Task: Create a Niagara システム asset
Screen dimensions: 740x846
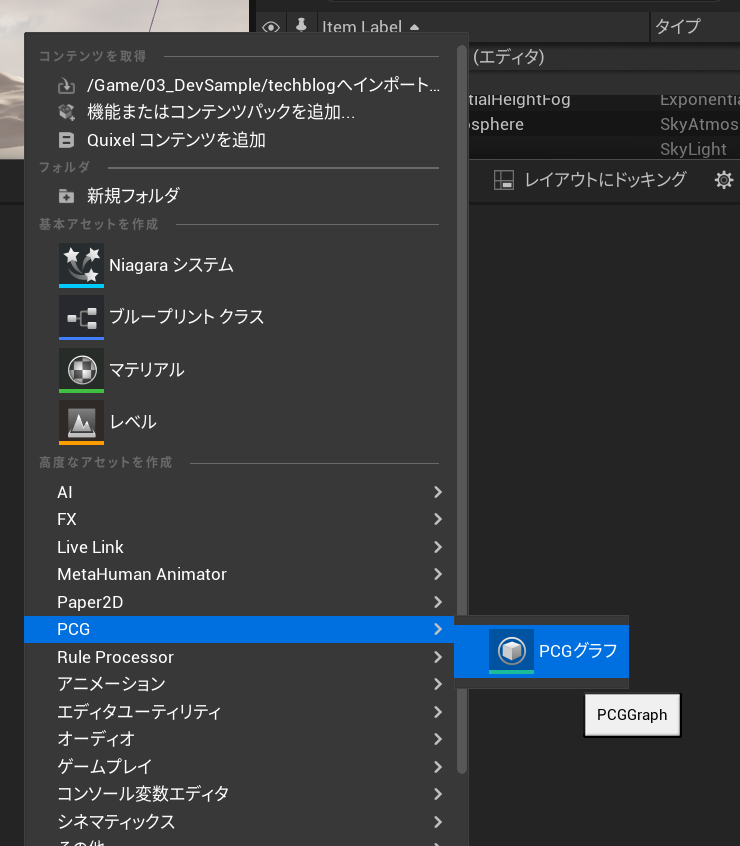Action: click(x=239, y=265)
